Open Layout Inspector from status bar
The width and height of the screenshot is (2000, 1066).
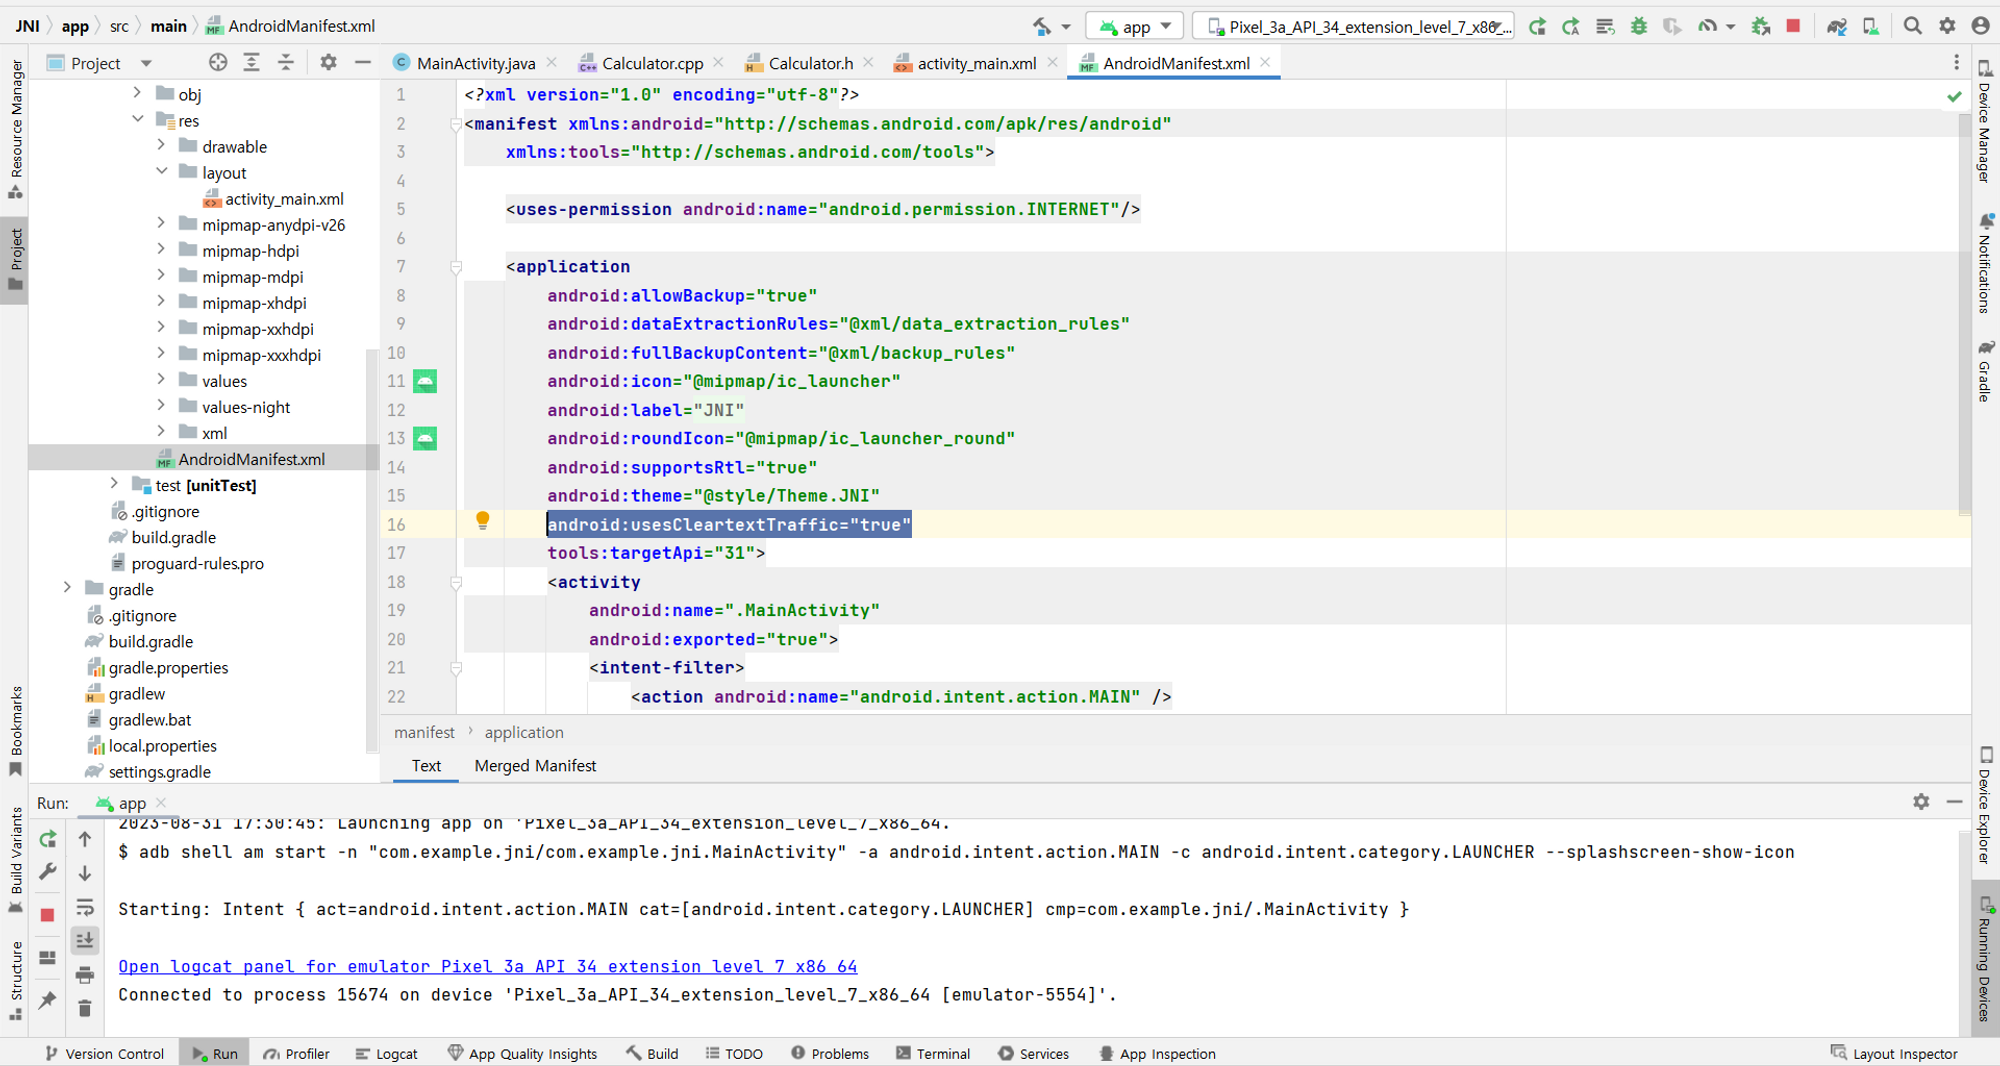tap(1894, 1053)
